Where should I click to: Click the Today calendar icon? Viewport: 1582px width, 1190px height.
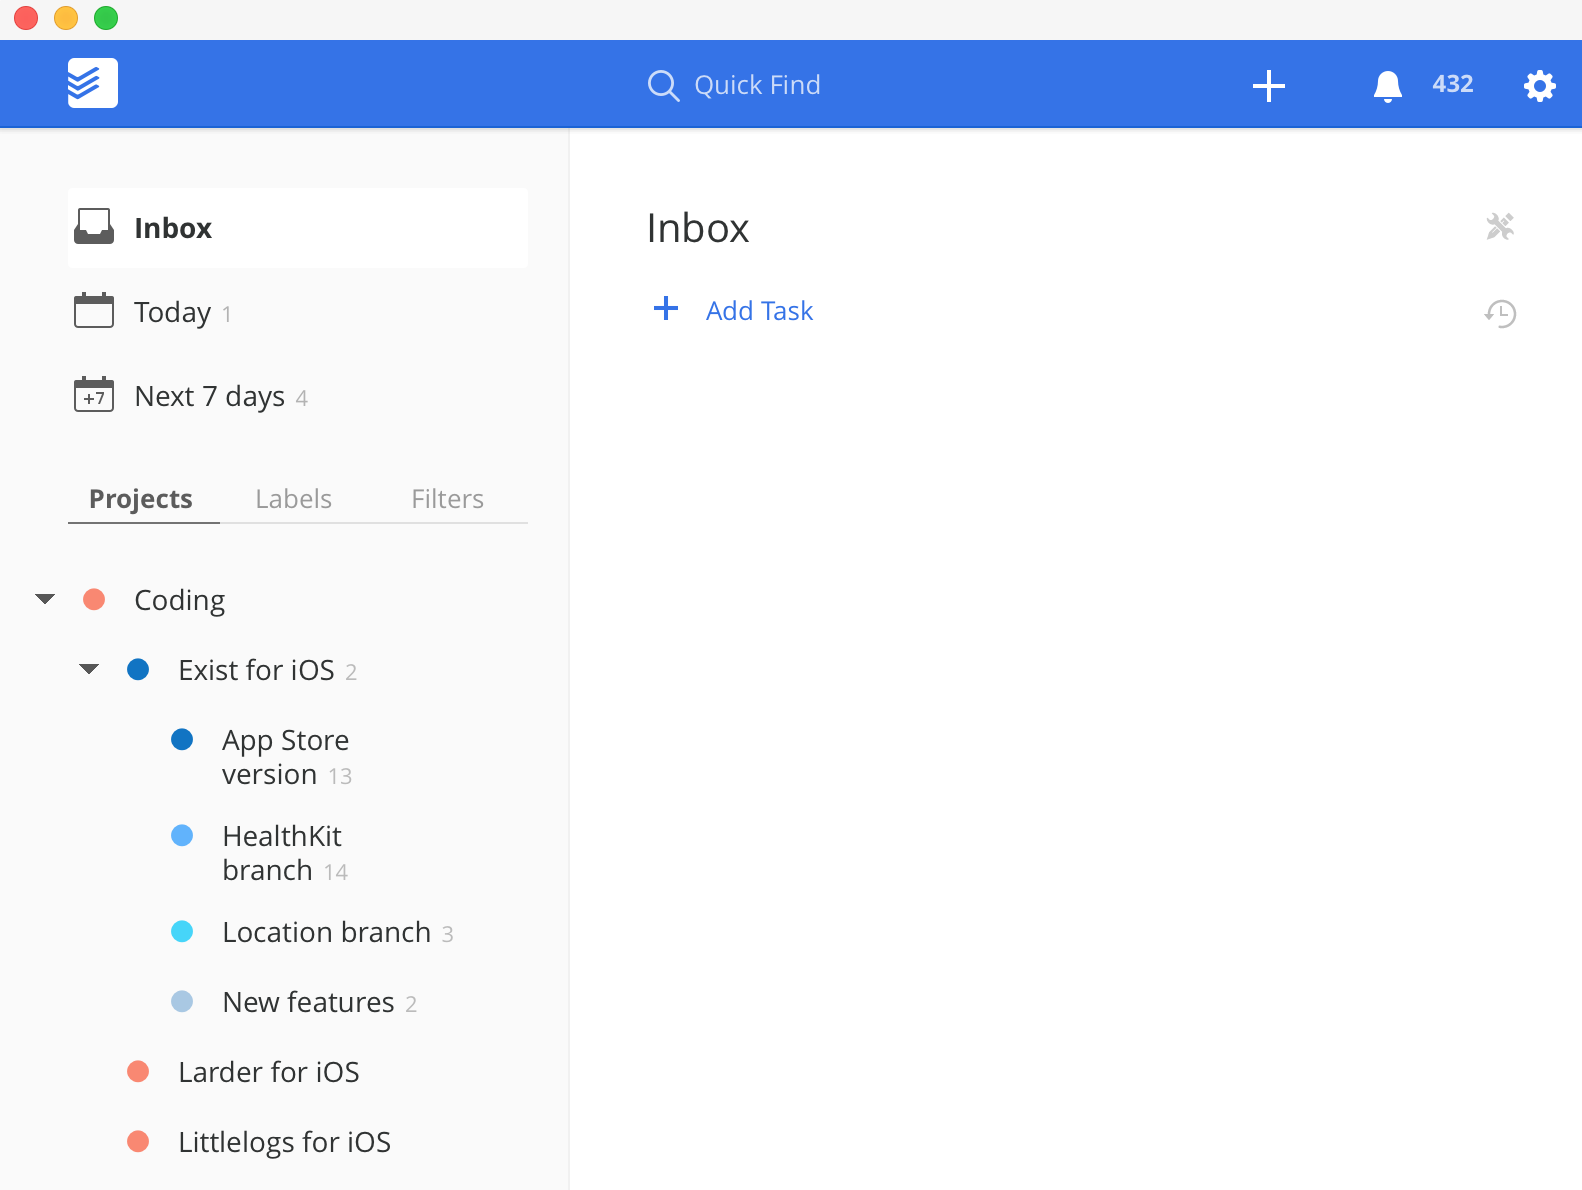(94, 310)
